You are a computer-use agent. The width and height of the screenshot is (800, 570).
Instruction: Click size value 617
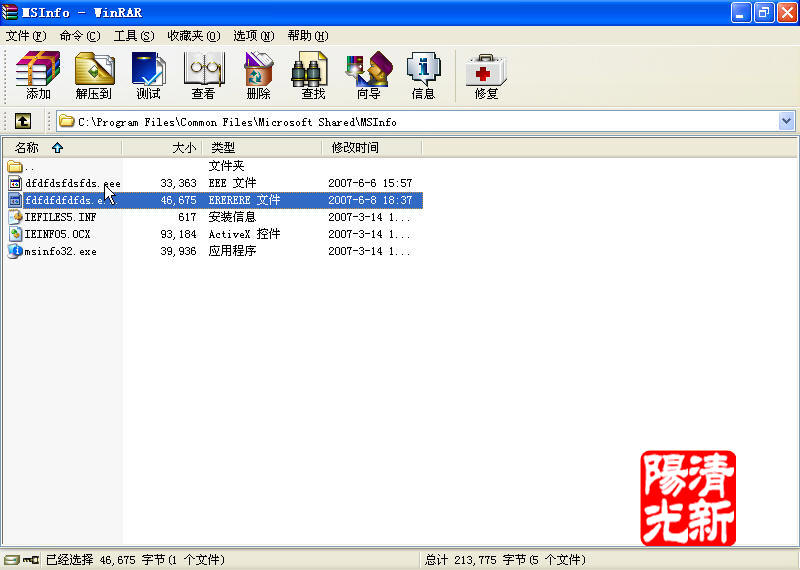187,217
